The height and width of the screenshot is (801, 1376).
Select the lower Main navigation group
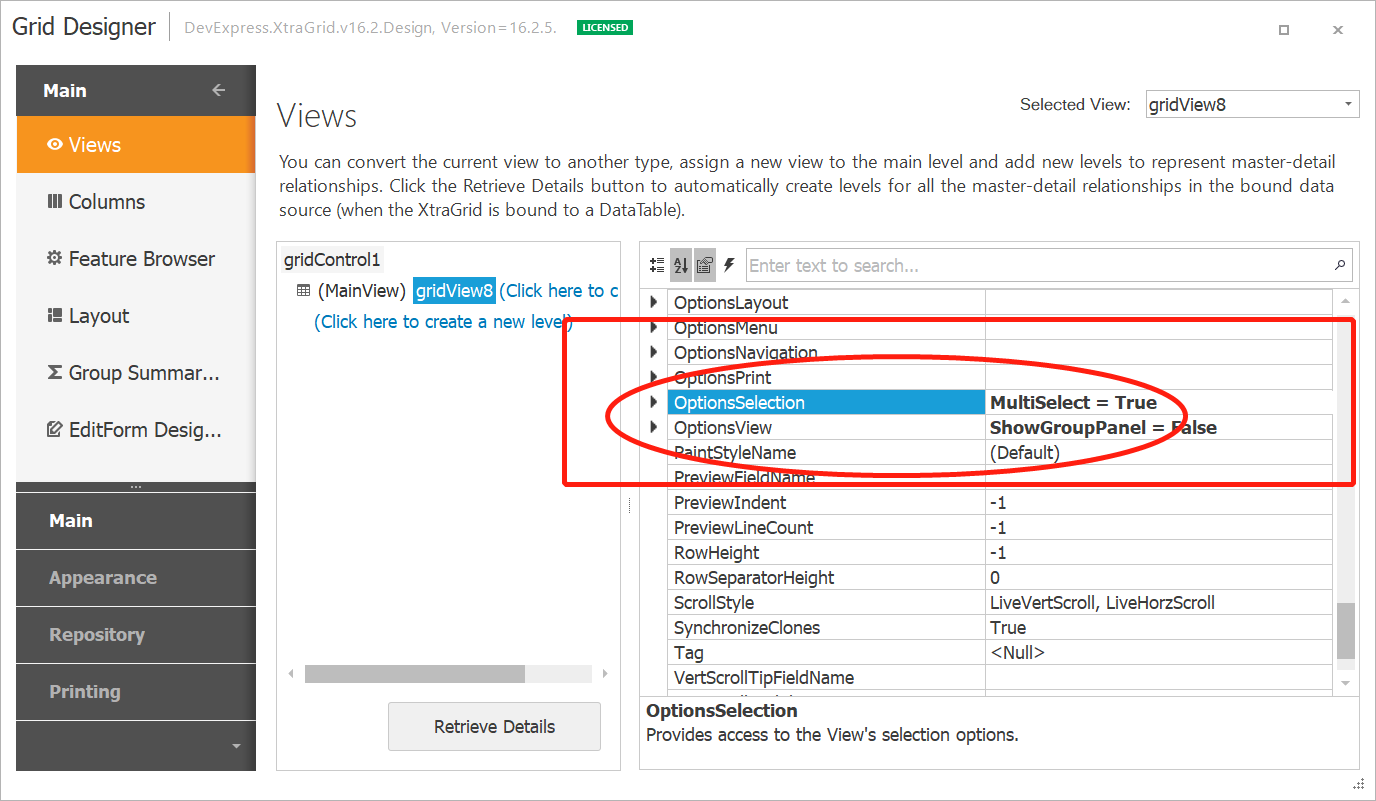(136, 521)
